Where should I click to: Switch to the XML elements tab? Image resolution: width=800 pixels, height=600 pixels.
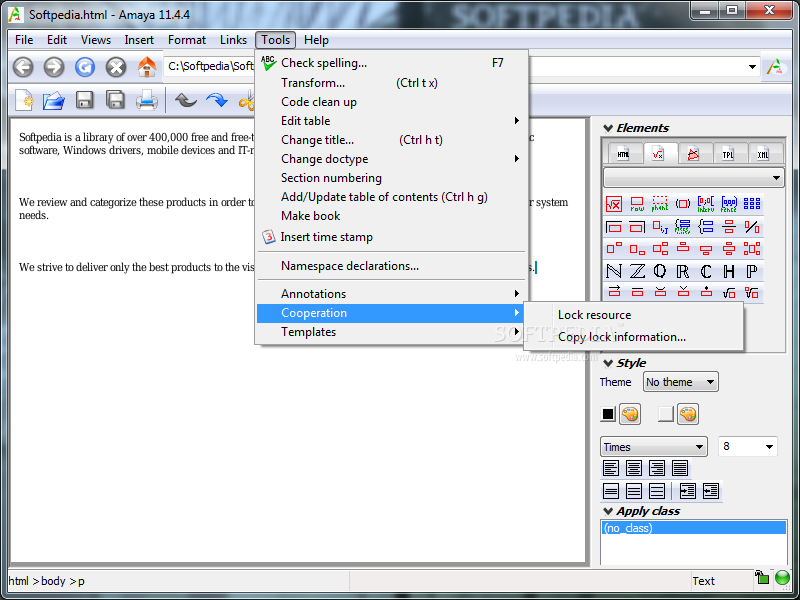tap(763, 154)
